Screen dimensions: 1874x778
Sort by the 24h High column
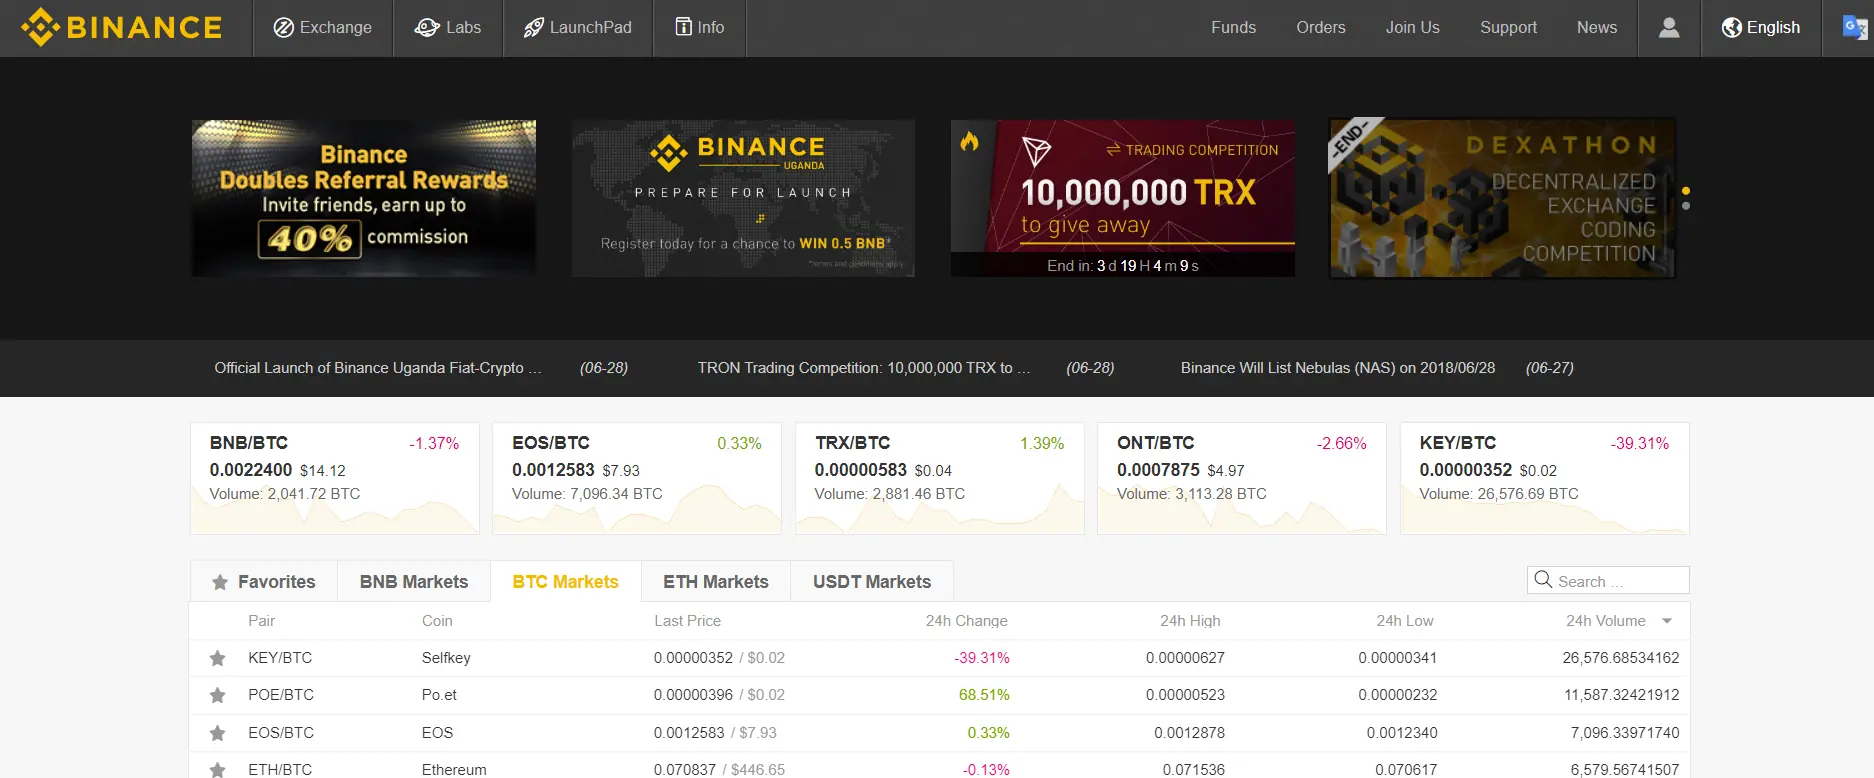click(x=1190, y=621)
